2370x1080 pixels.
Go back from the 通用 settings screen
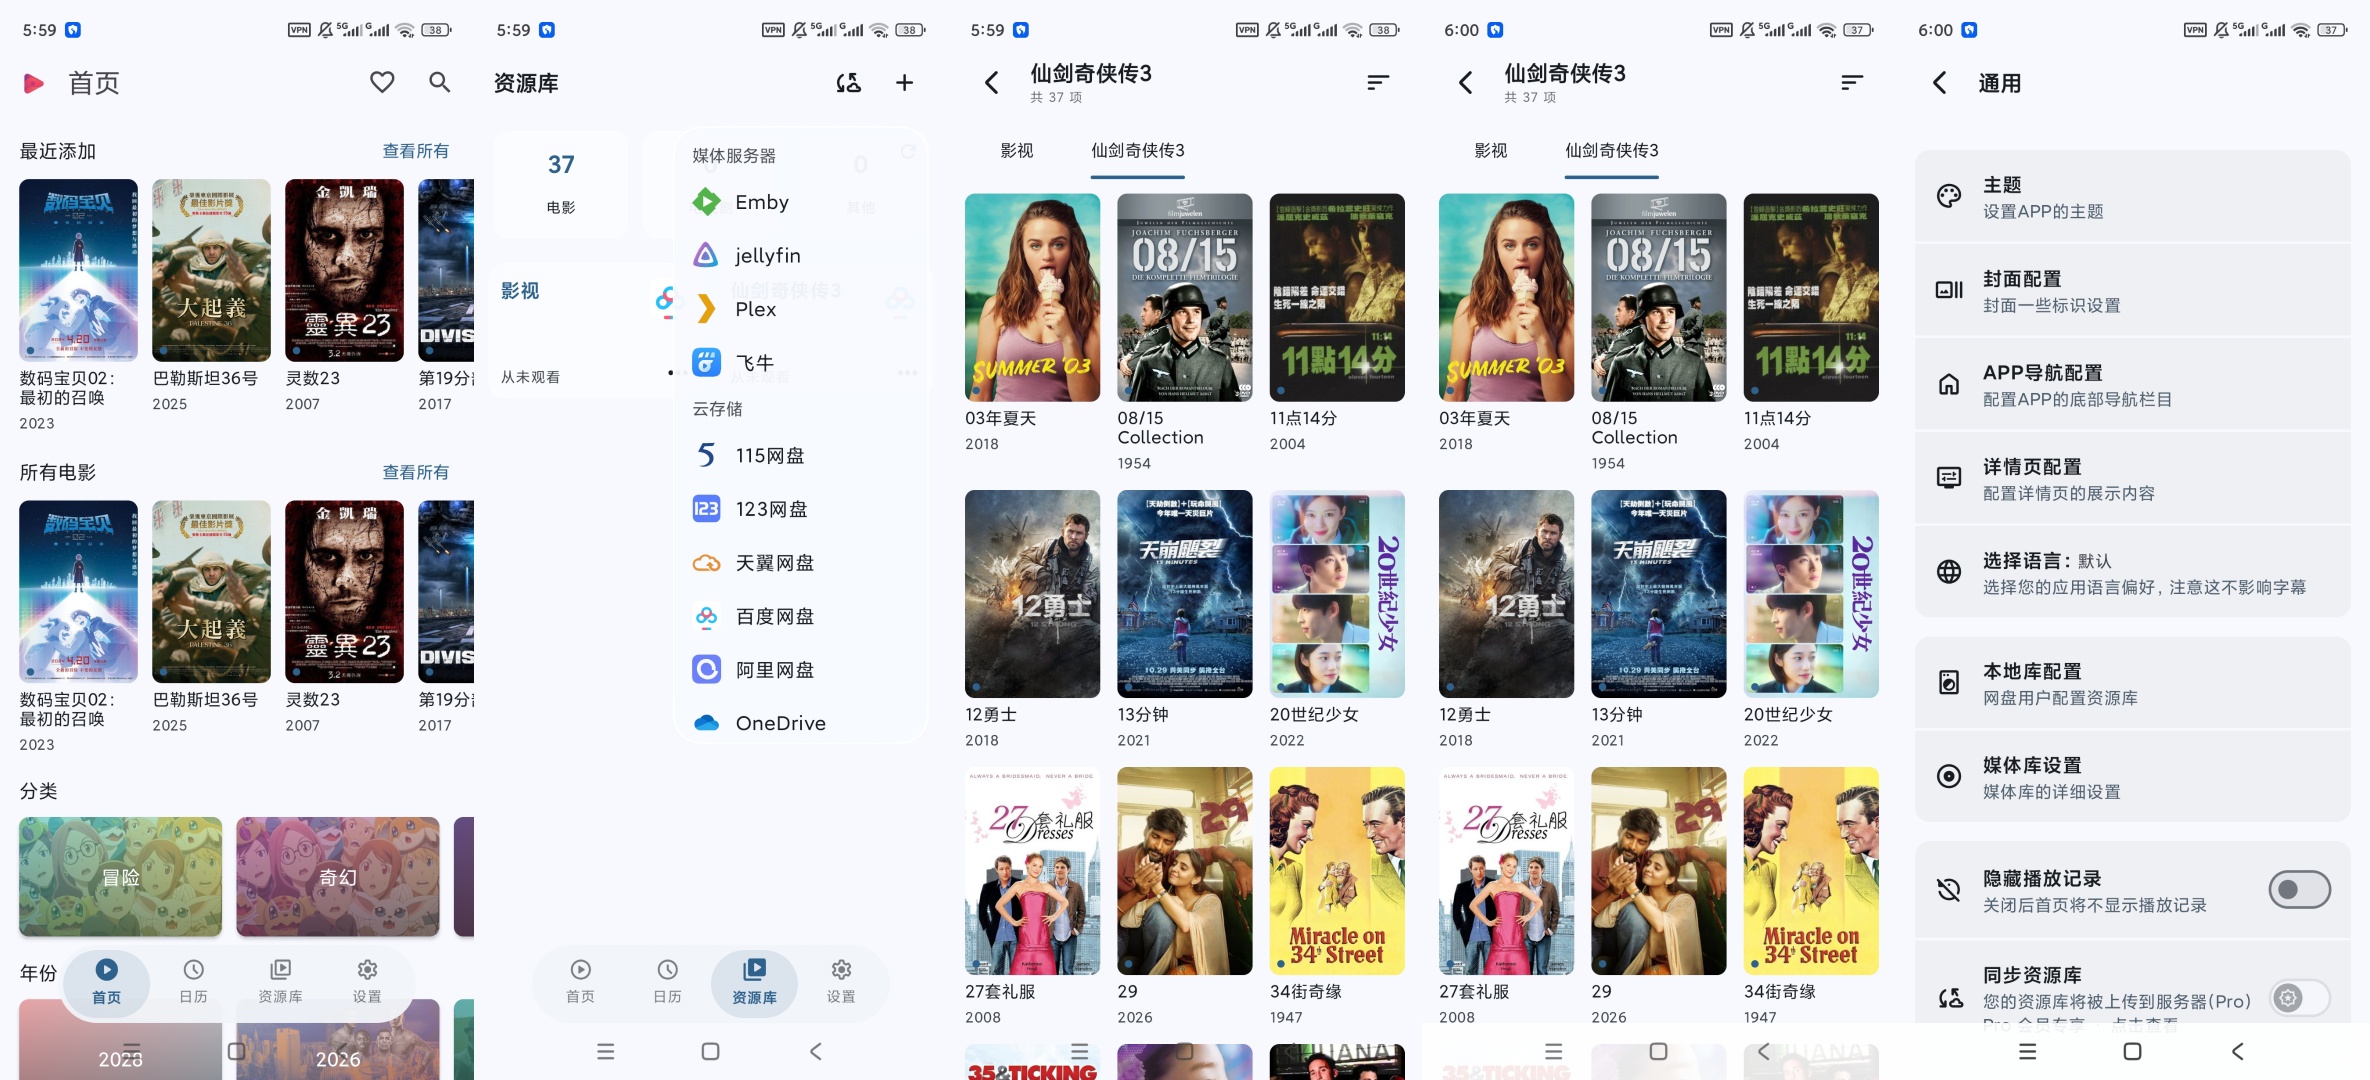[1939, 83]
